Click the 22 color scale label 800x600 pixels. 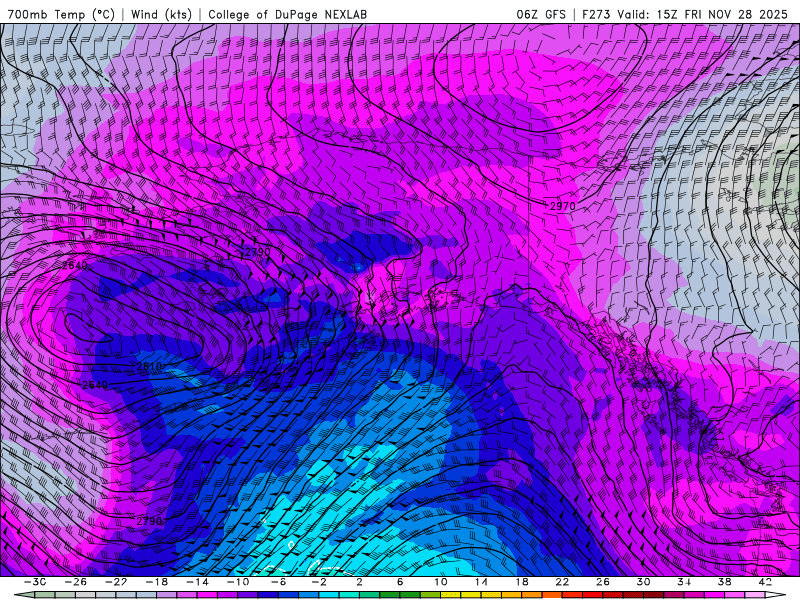point(562,582)
